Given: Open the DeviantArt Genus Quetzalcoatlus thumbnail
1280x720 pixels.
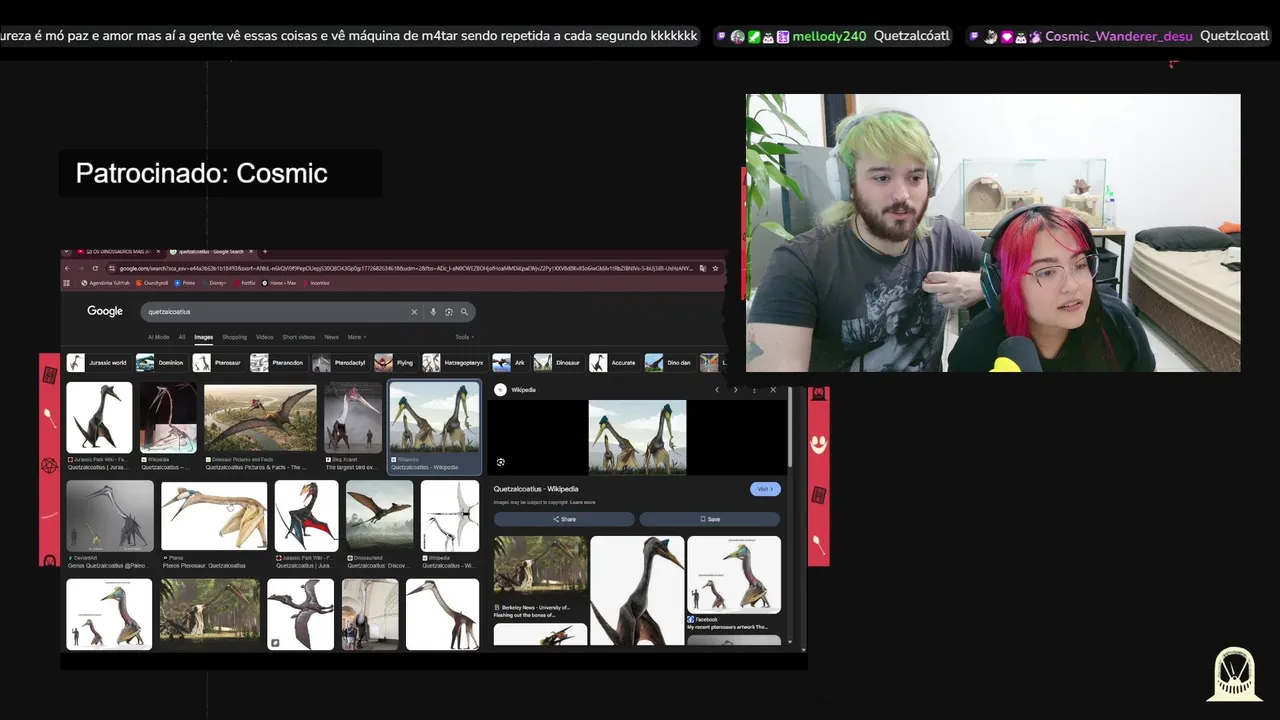Looking at the screenshot, I should [x=110, y=516].
